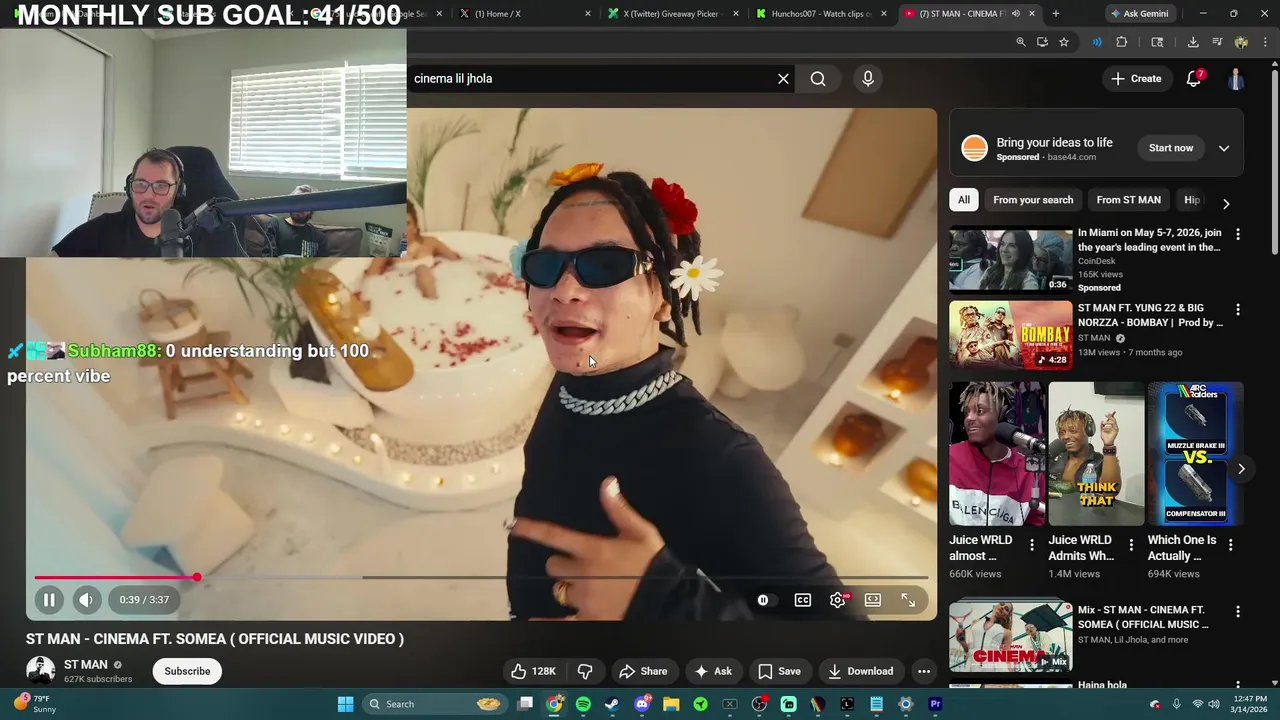Viewport: 1280px width, 720px height.
Task: Click the magnifier search button
Action: [818, 78]
